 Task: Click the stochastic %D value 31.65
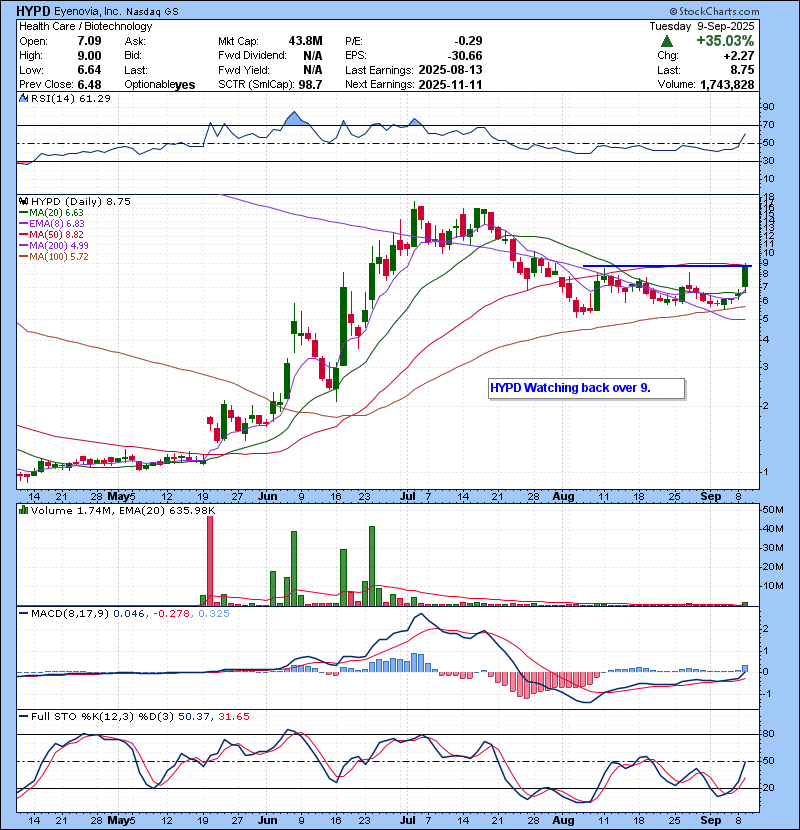click(233, 717)
